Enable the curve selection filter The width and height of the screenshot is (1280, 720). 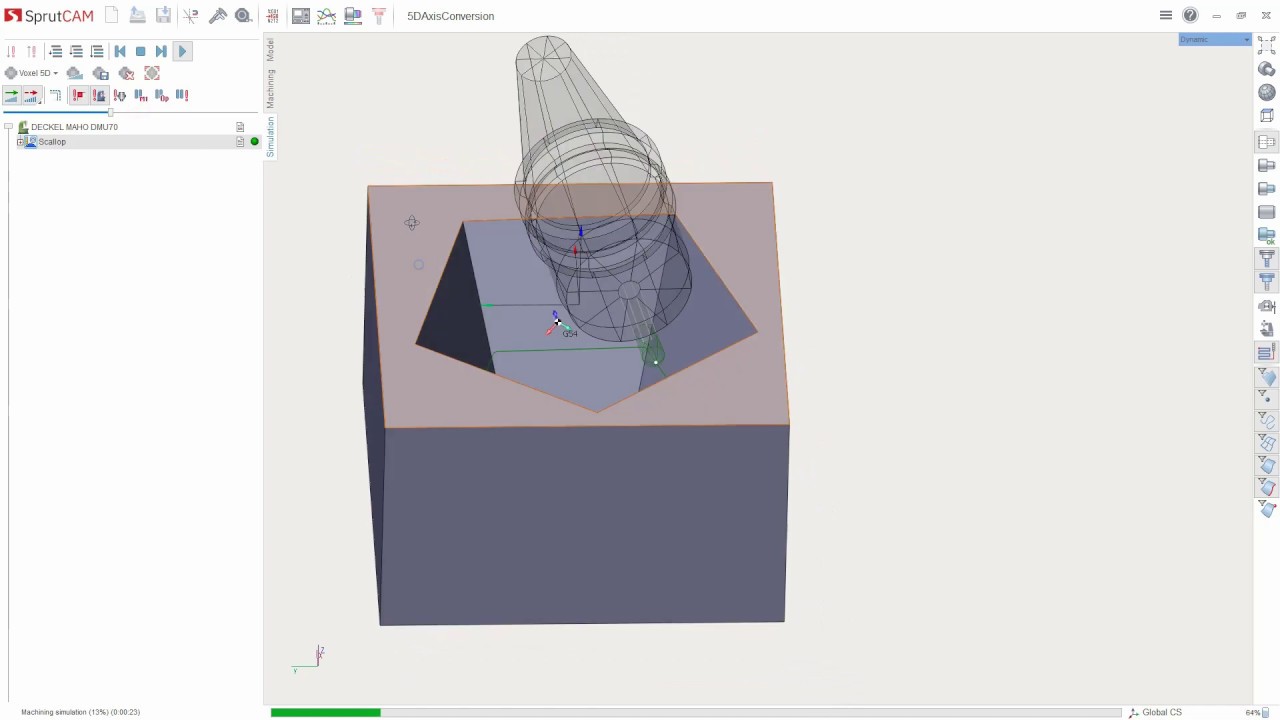(1267, 420)
